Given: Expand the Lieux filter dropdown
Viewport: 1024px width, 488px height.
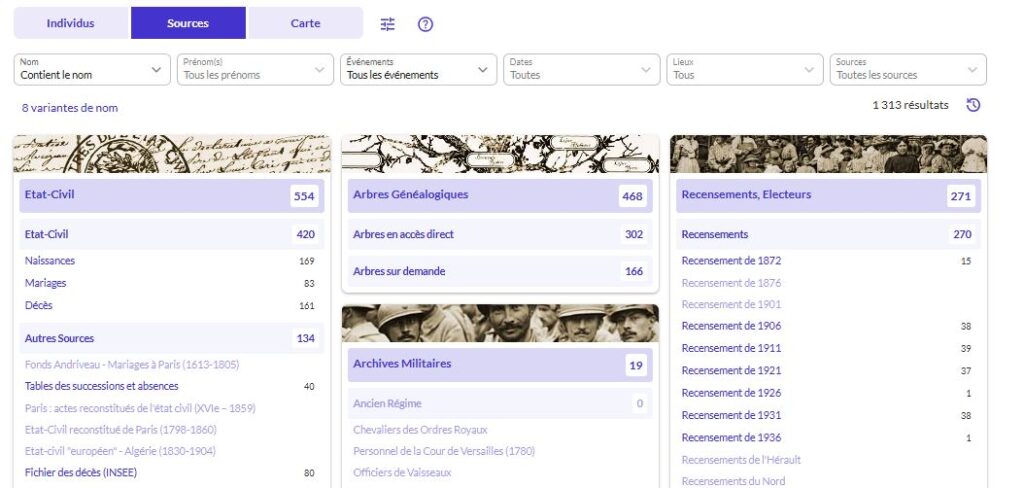Looking at the screenshot, I should tap(744, 69).
